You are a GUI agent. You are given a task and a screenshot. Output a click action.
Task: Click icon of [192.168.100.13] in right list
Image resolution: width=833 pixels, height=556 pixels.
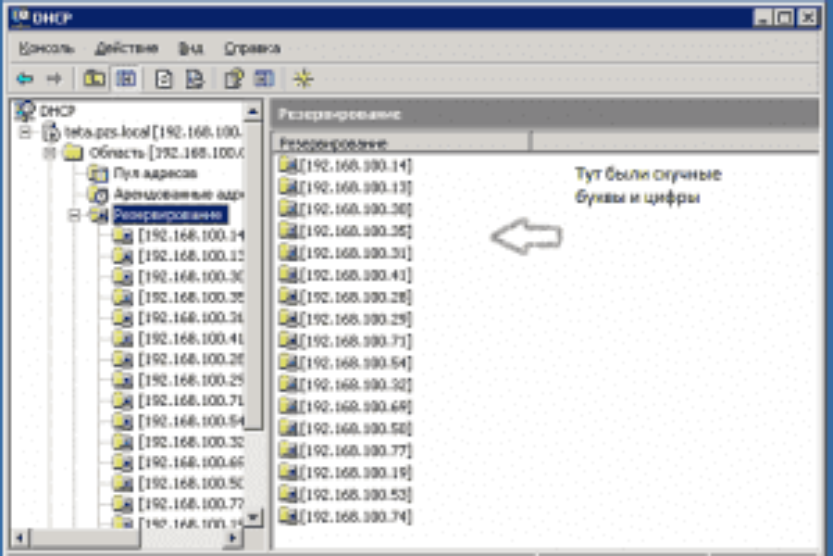(288, 187)
